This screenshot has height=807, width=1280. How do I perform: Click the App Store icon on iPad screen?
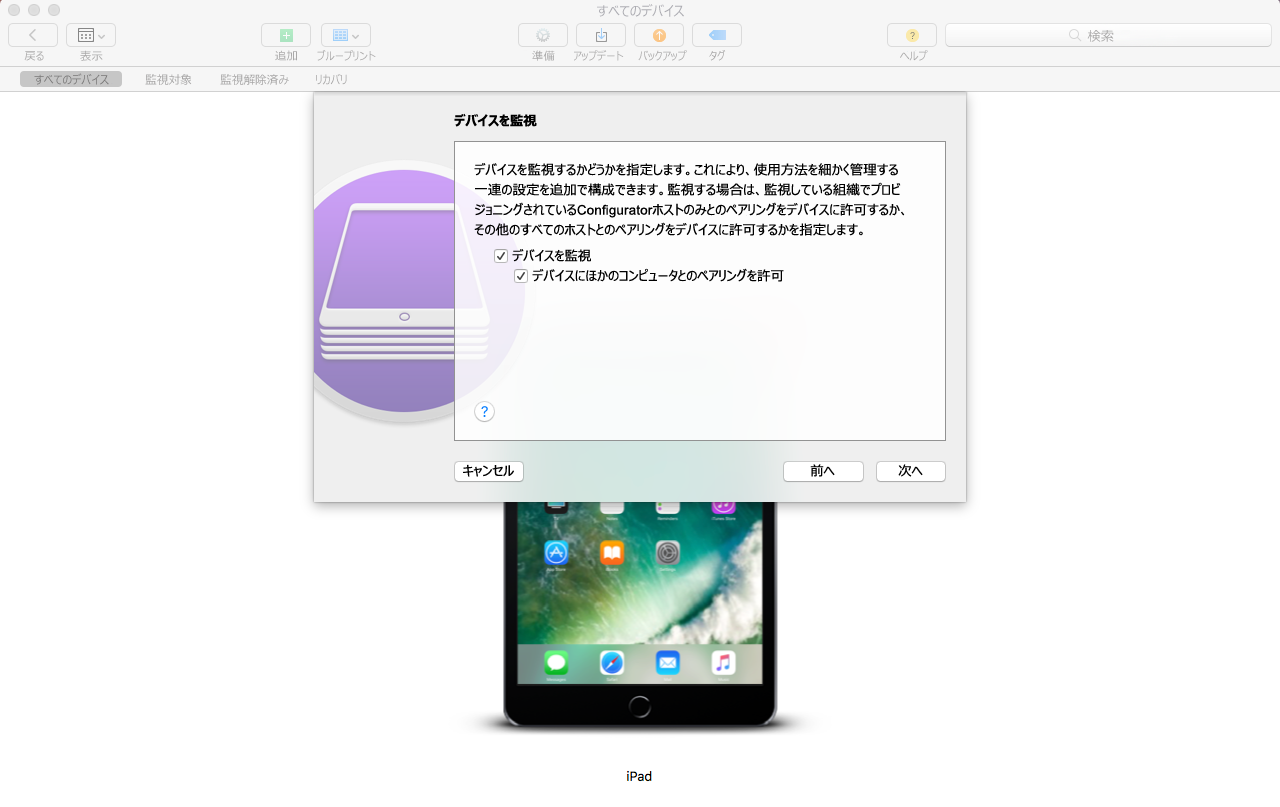[556, 552]
